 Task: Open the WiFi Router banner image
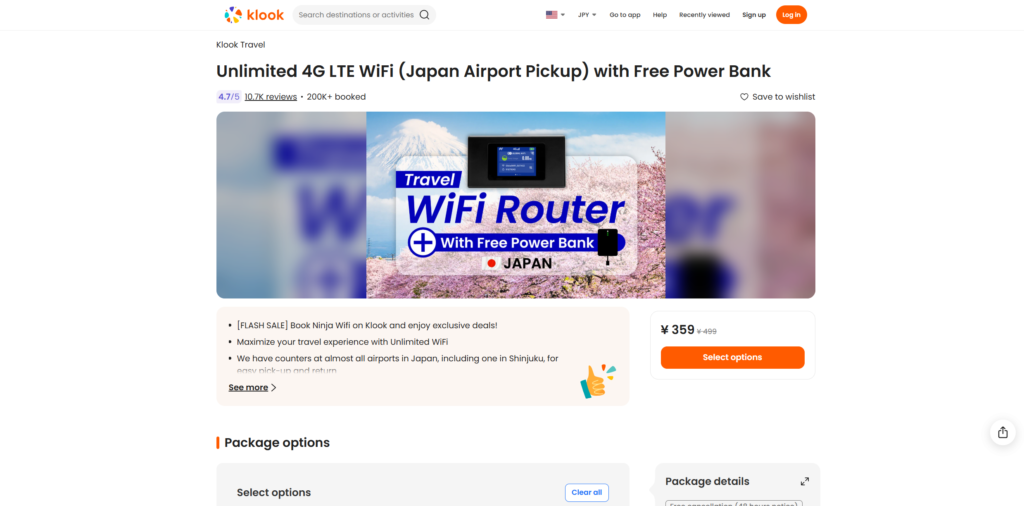click(515, 205)
